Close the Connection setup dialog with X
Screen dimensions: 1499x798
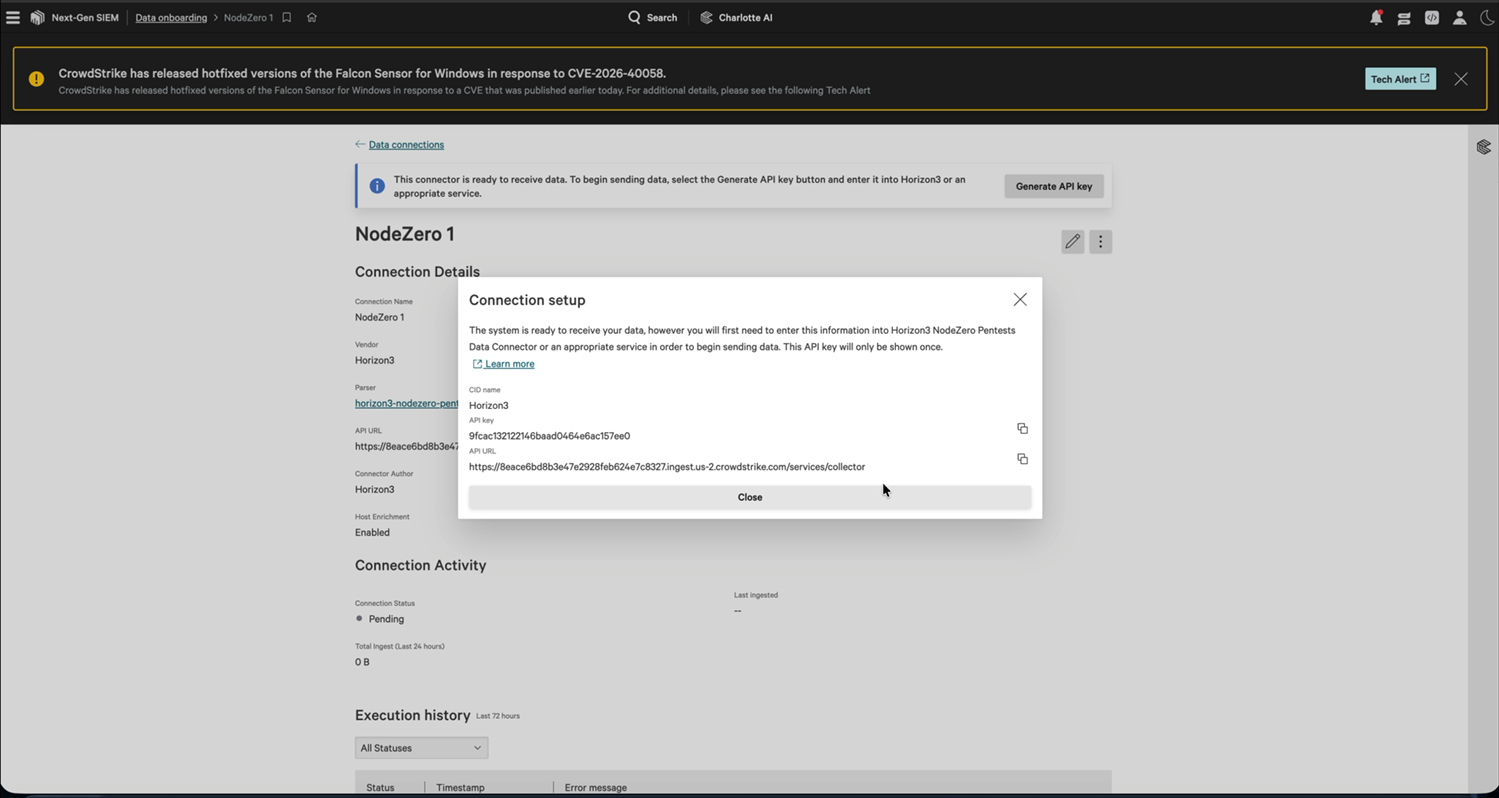(1020, 300)
